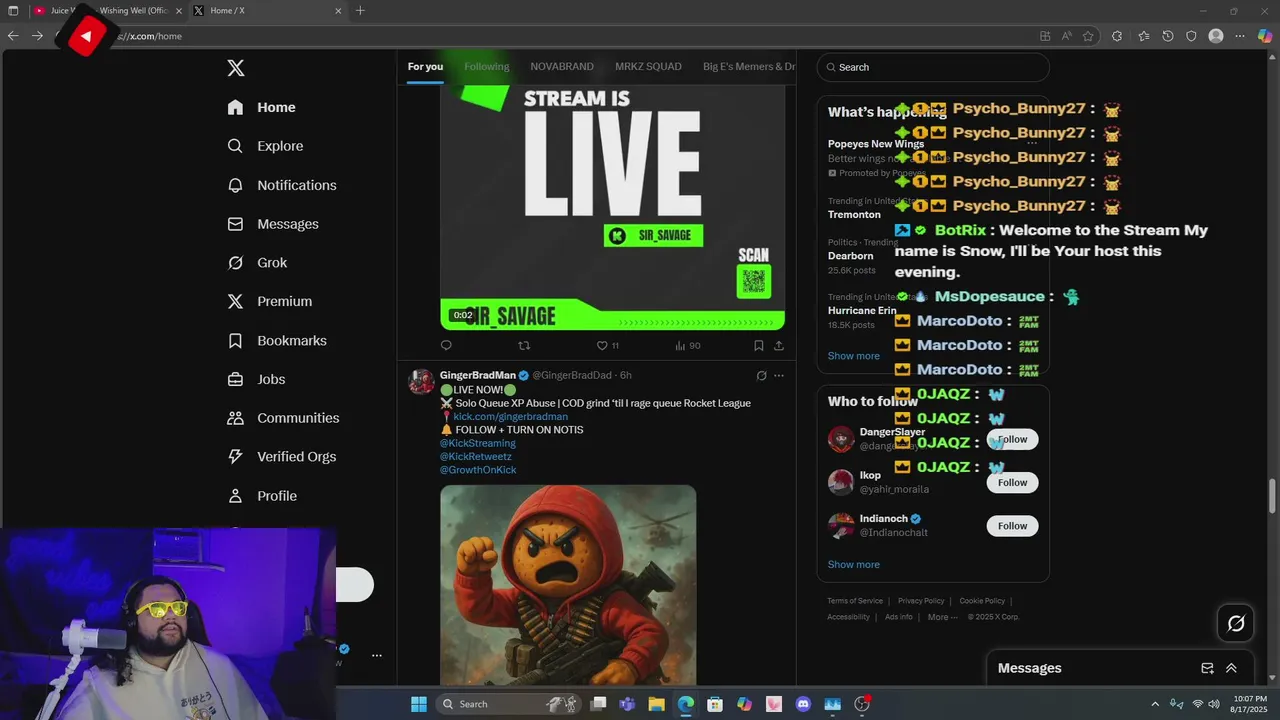The height and width of the screenshot is (720, 1280).
Task: Open Premium from sidebar
Action: click(x=271, y=301)
